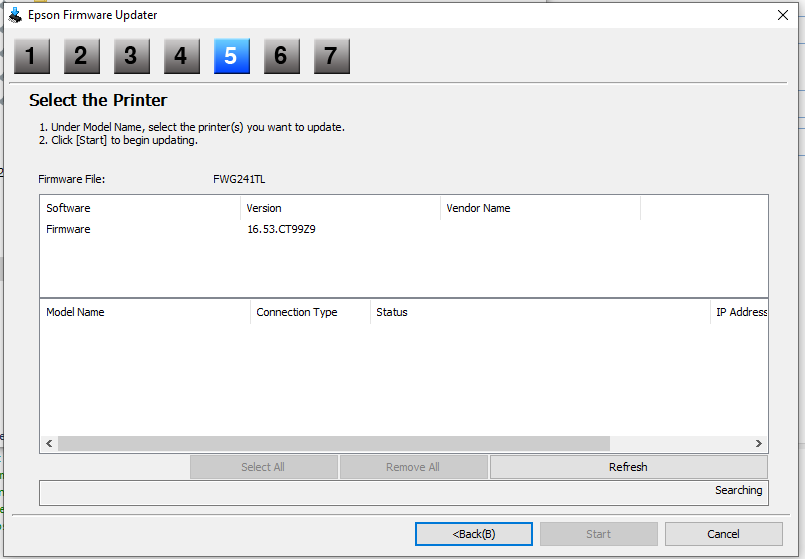
Task: Click the Epson Firmware Updater title icon
Action: click(15, 15)
